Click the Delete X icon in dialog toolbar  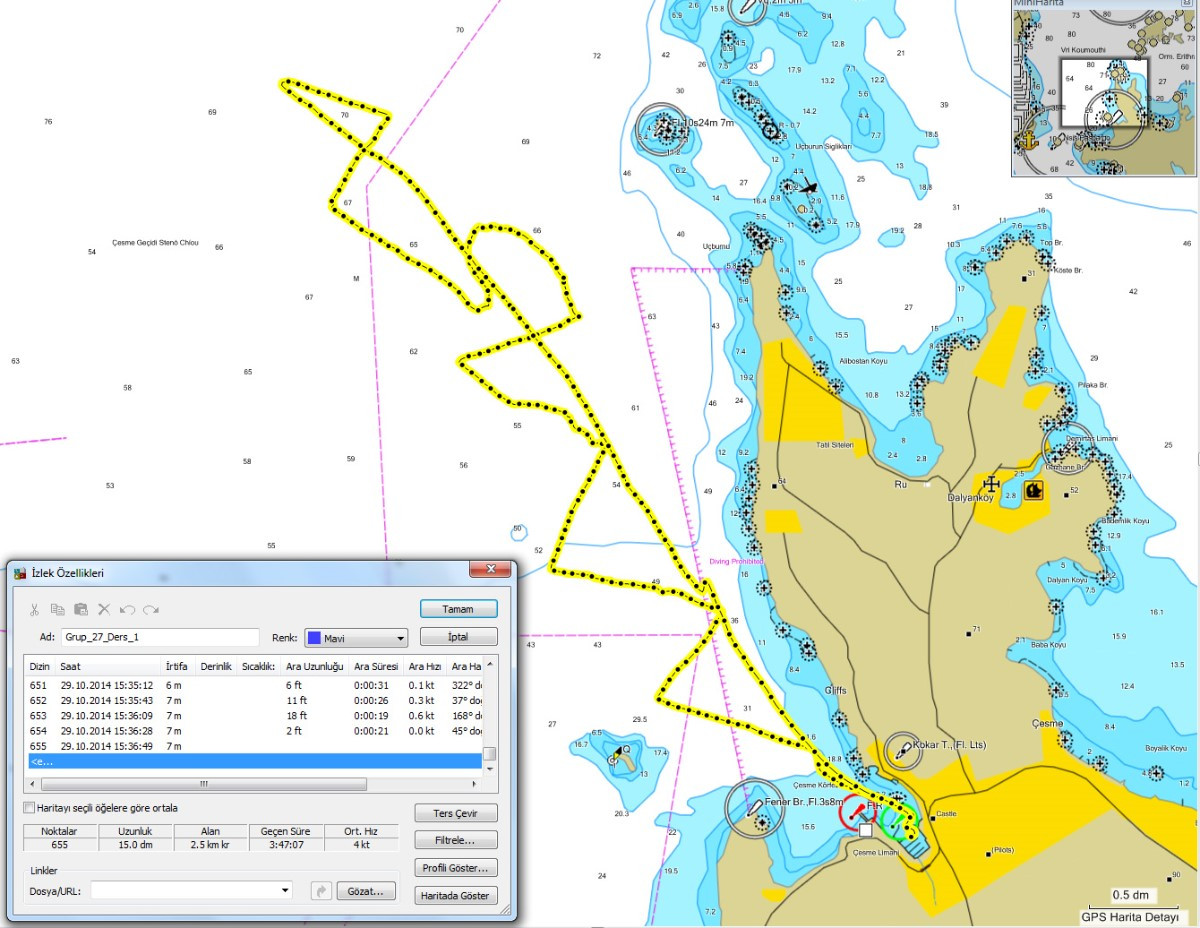(x=104, y=609)
